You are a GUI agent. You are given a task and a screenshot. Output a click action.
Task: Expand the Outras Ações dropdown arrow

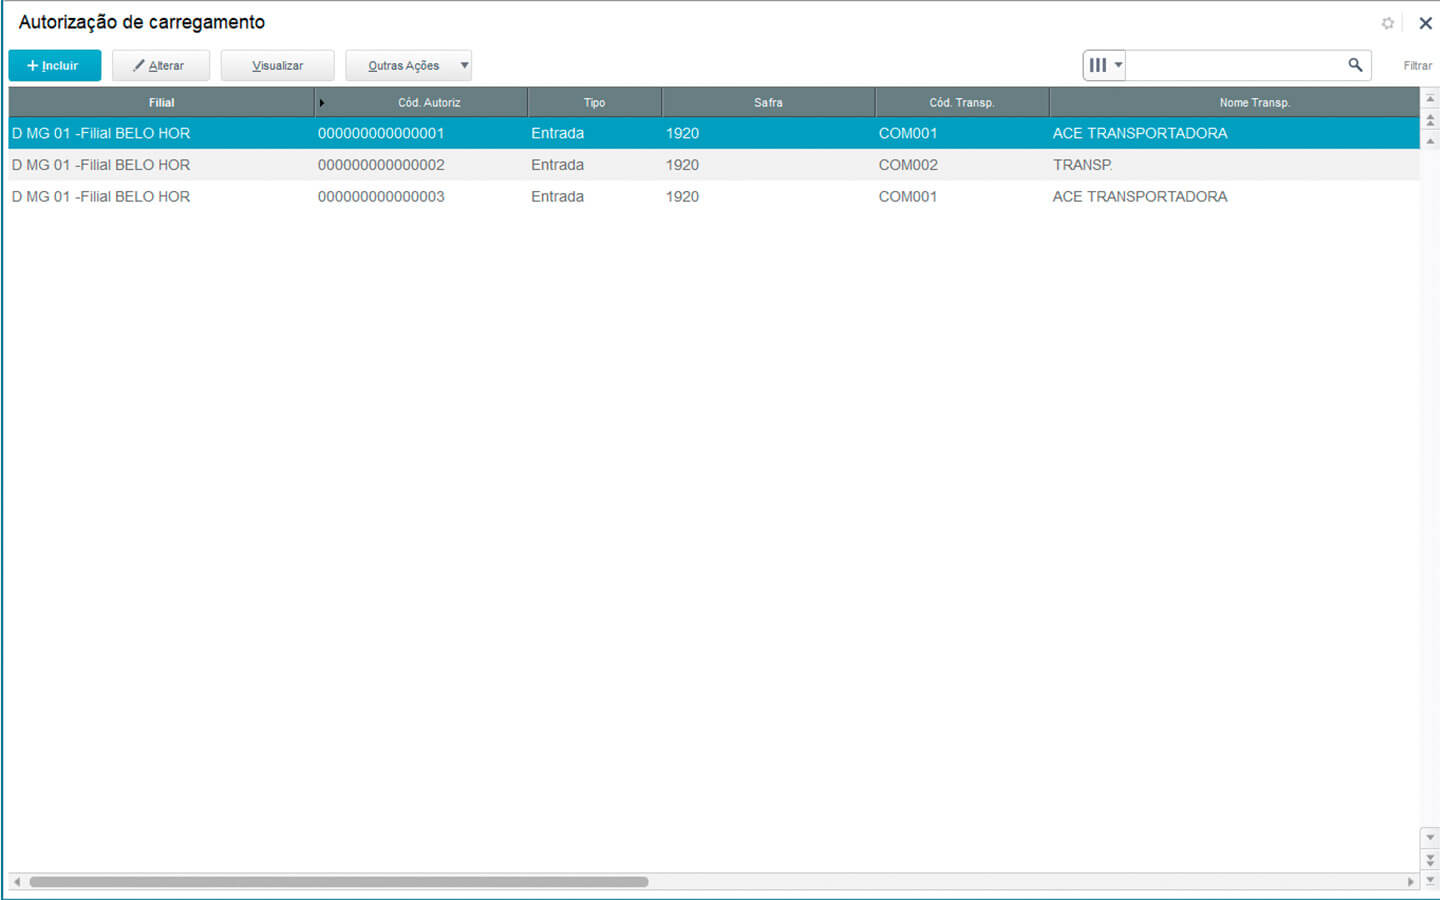pos(464,66)
